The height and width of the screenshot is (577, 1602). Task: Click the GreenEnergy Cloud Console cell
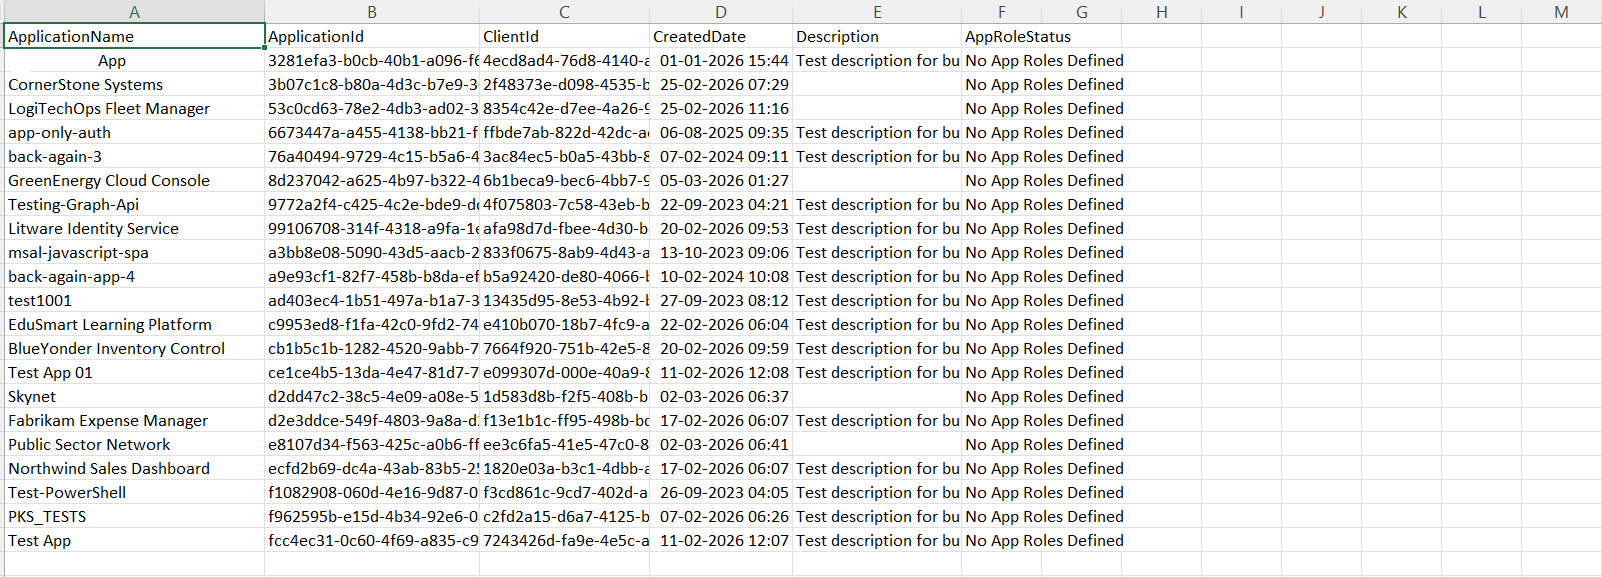tap(134, 181)
